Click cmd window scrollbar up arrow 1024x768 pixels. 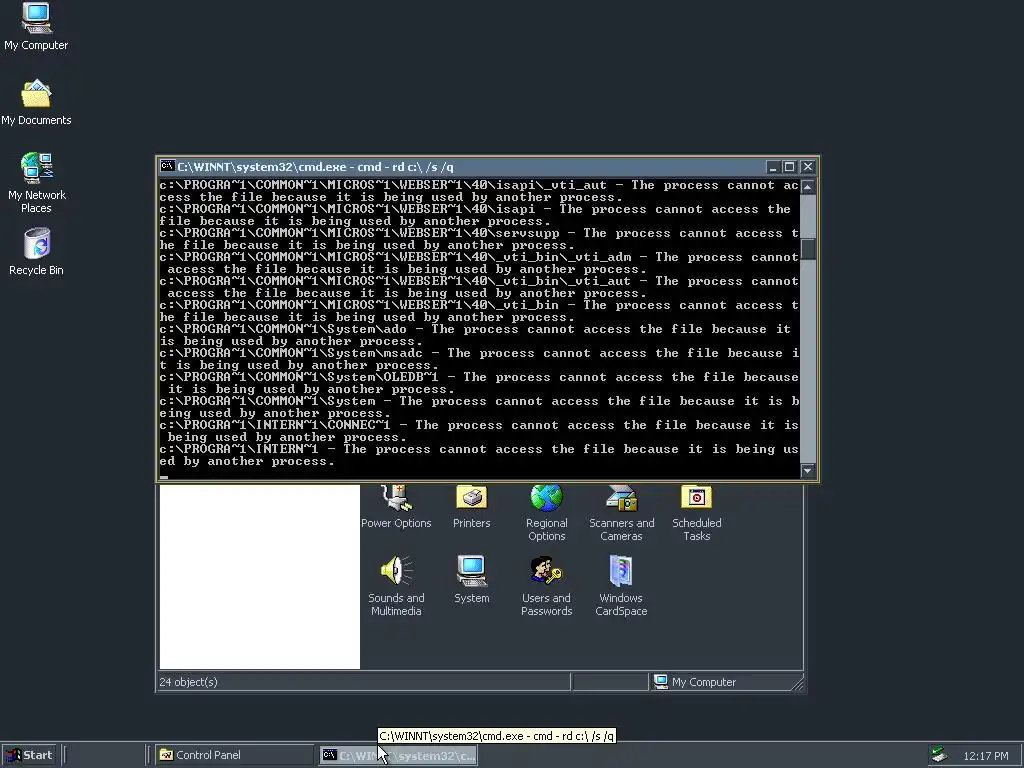click(x=808, y=187)
